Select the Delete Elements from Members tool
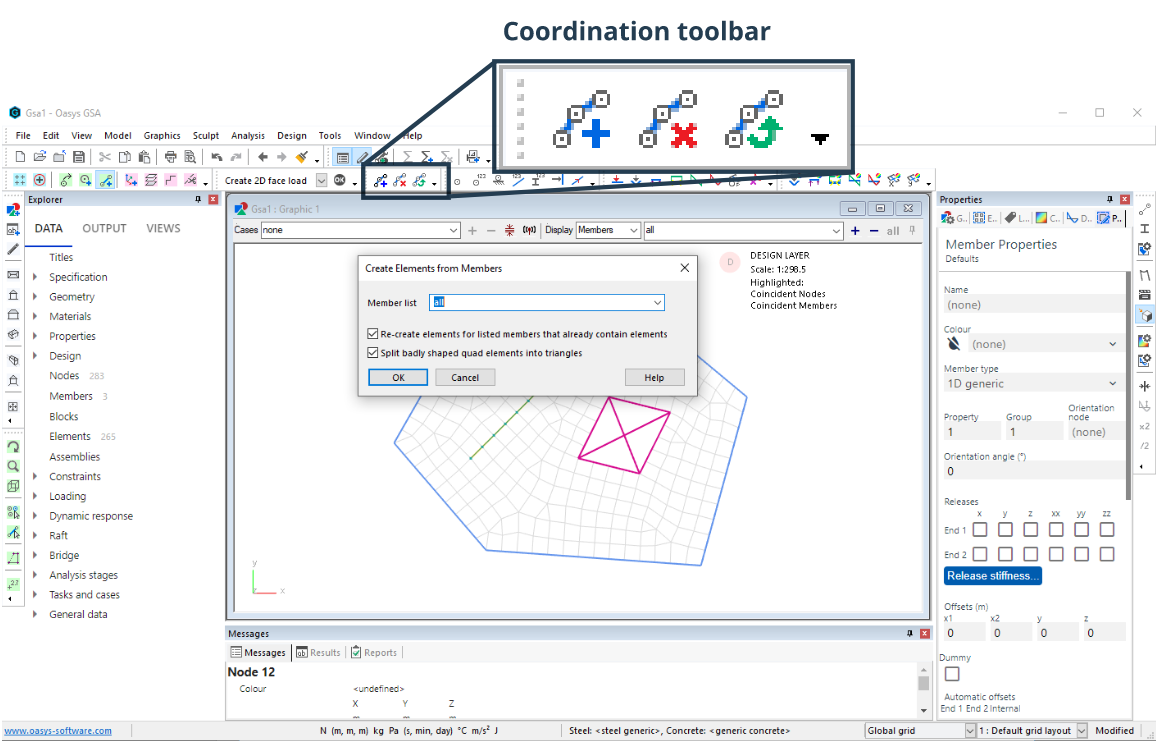The width and height of the screenshot is (1157, 743). (399, 180)
